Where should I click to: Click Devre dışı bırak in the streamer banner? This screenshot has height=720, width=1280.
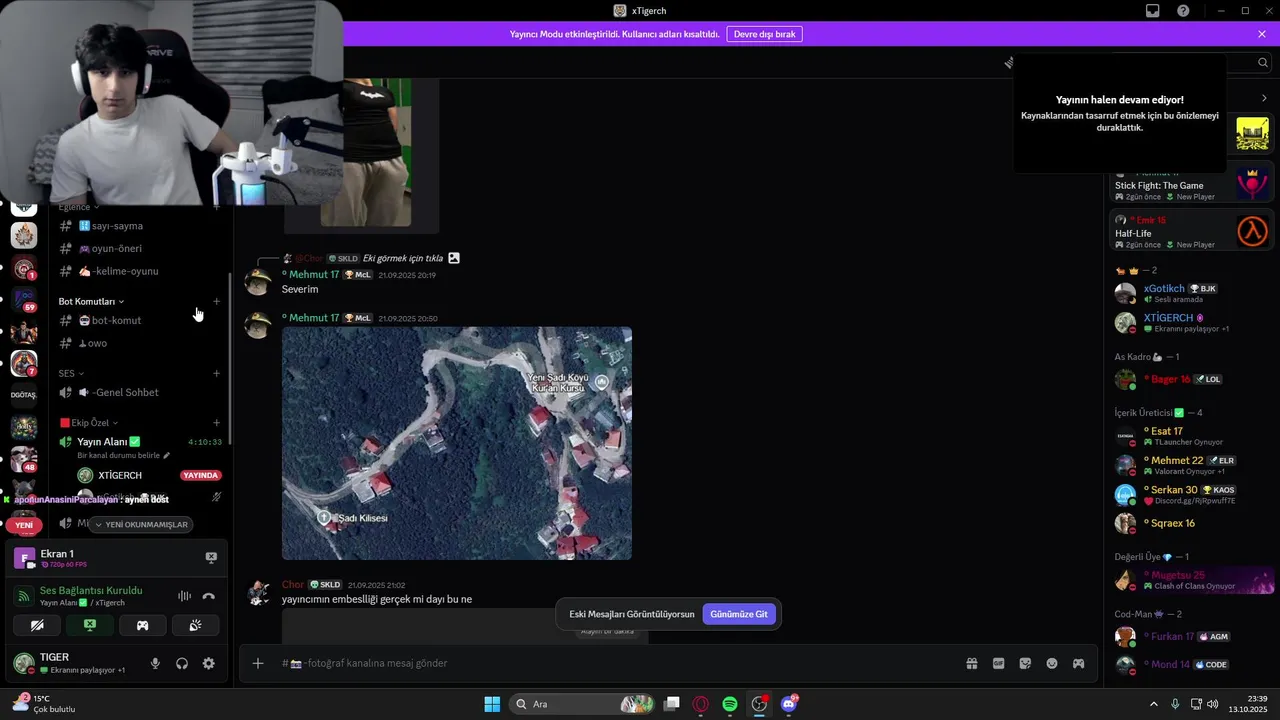coord(764,34)
